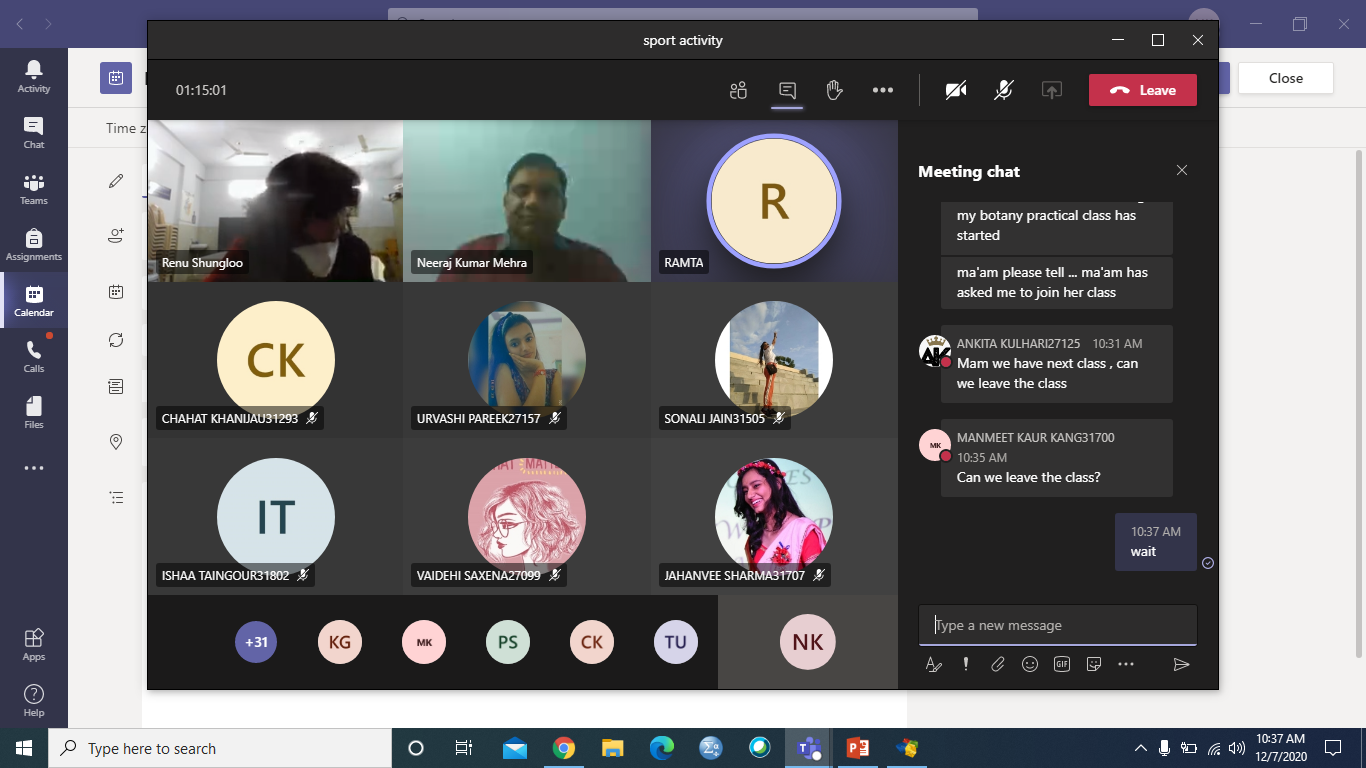
Task: Open the GIF picker in chat
Action: click(x=1062, y=664)
